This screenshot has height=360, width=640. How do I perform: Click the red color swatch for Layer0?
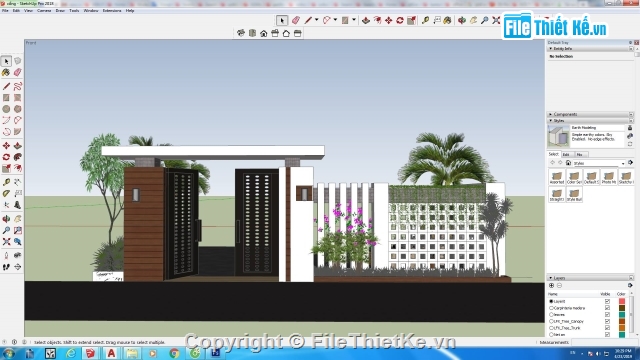(x=622, y=301)
